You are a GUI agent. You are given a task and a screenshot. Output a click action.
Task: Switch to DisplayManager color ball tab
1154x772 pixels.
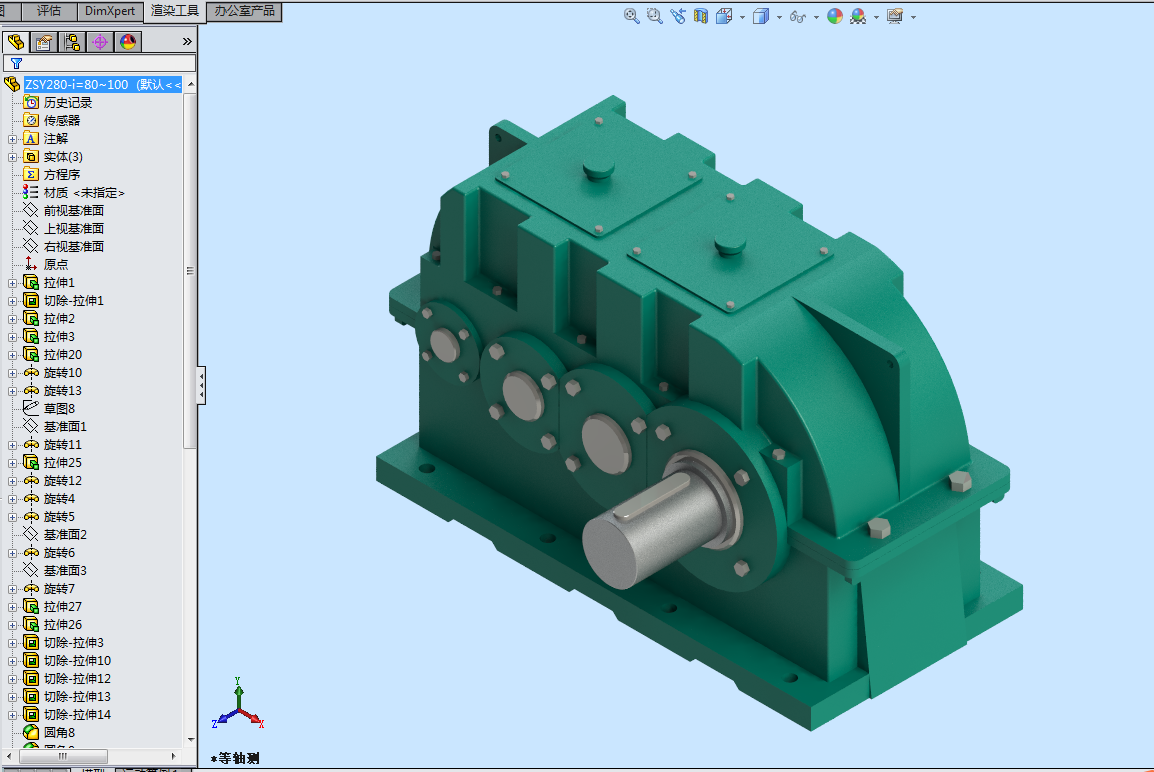127,42
